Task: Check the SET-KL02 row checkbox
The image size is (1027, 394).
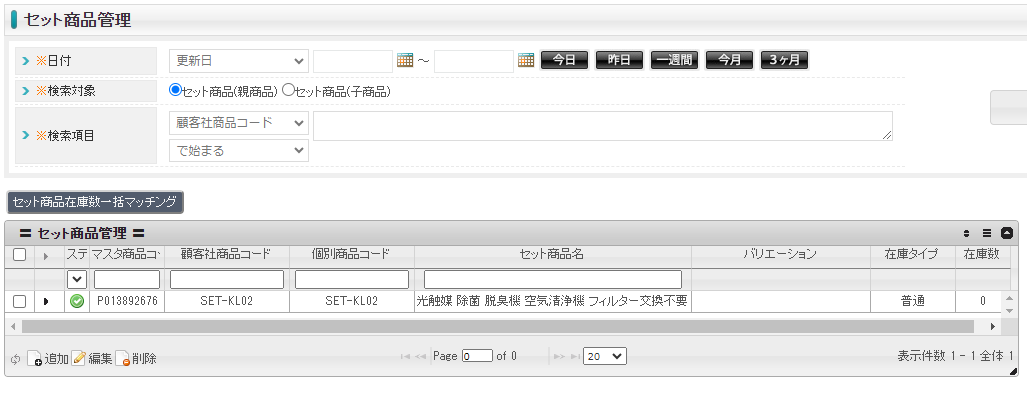Action: point(20,302)
